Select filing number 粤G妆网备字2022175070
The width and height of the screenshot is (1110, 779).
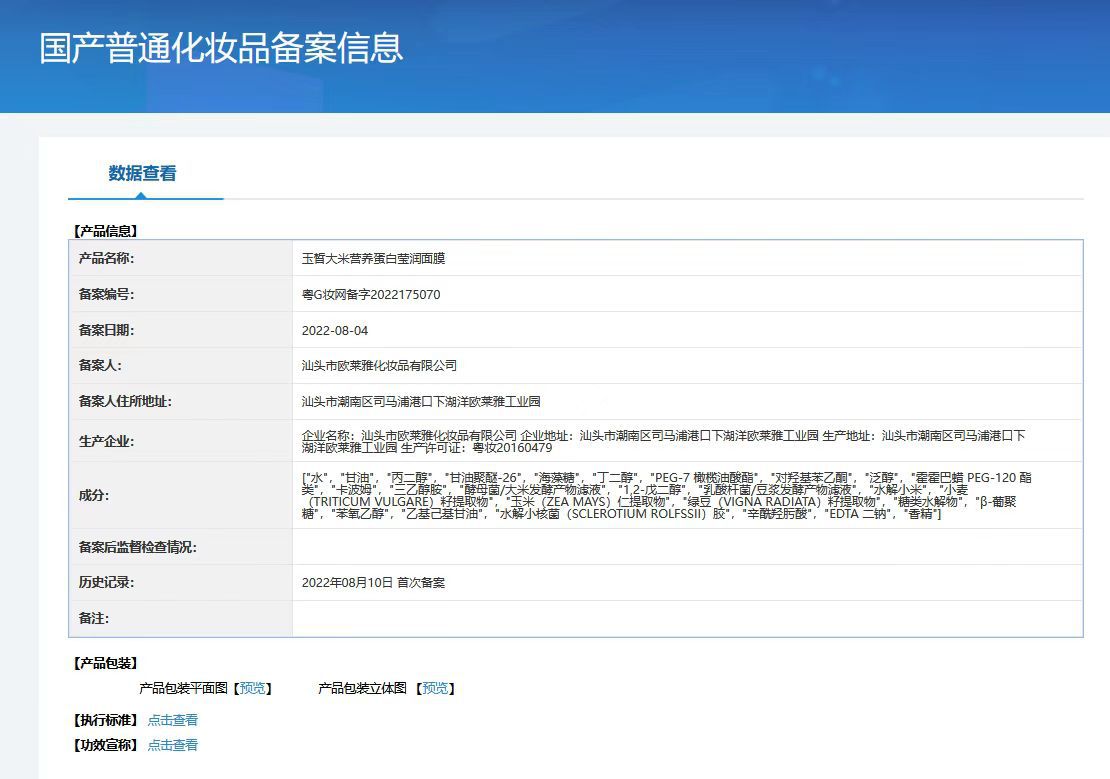371,295
